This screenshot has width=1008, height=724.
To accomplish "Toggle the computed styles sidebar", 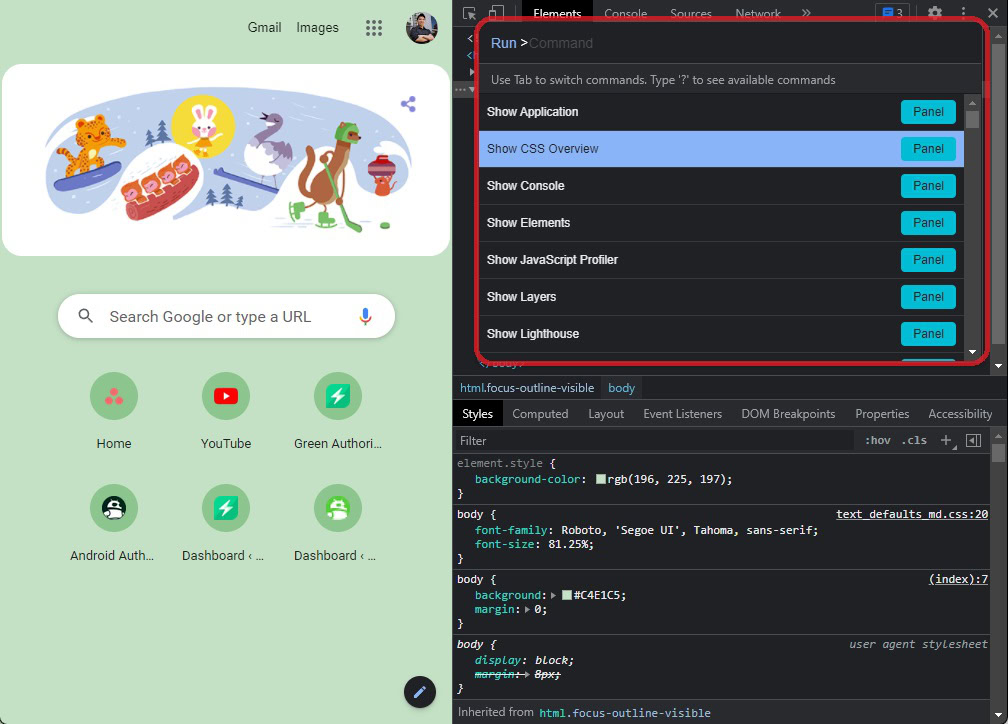I will click(973, 440).
